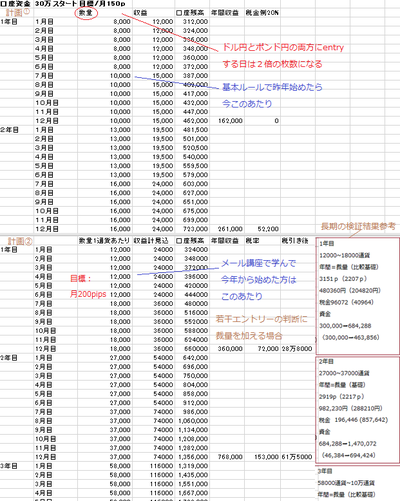The width and height of the screenshot is (400, 501).
Task: Click after-tax cell 61万5000
Action: point(297,457)
